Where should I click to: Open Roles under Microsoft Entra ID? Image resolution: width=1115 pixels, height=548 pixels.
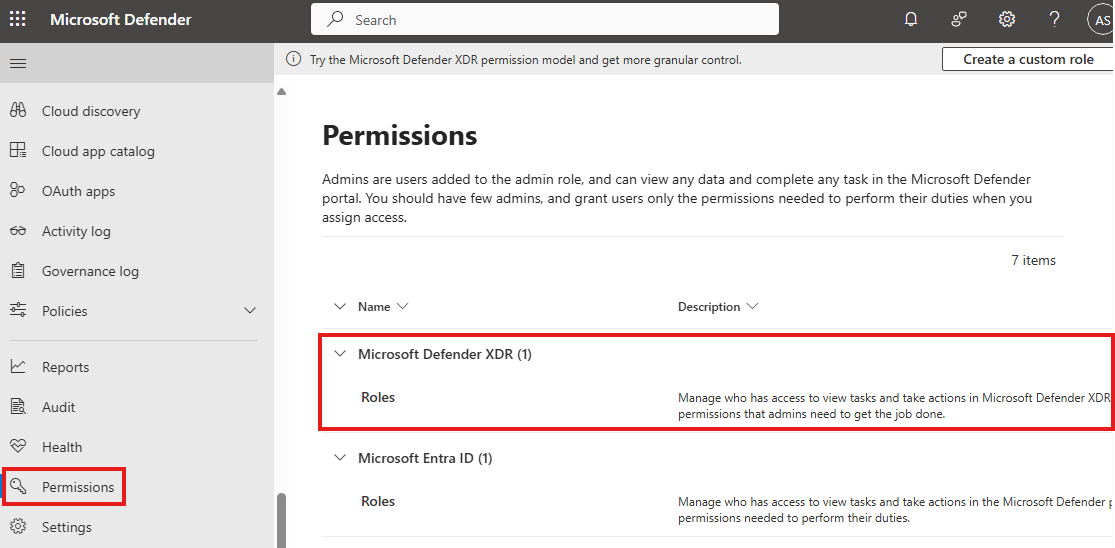tap(378, 501)
